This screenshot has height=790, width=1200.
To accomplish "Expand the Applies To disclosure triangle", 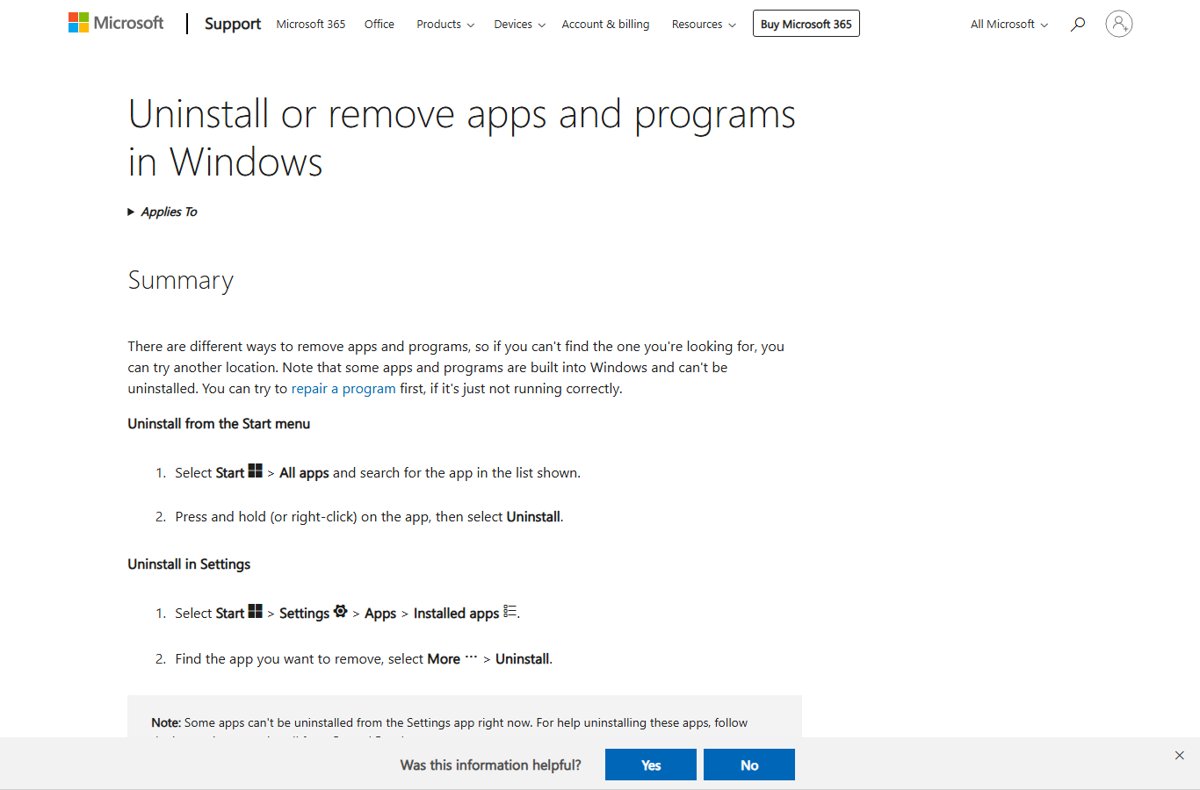I will tap(131, 212).
